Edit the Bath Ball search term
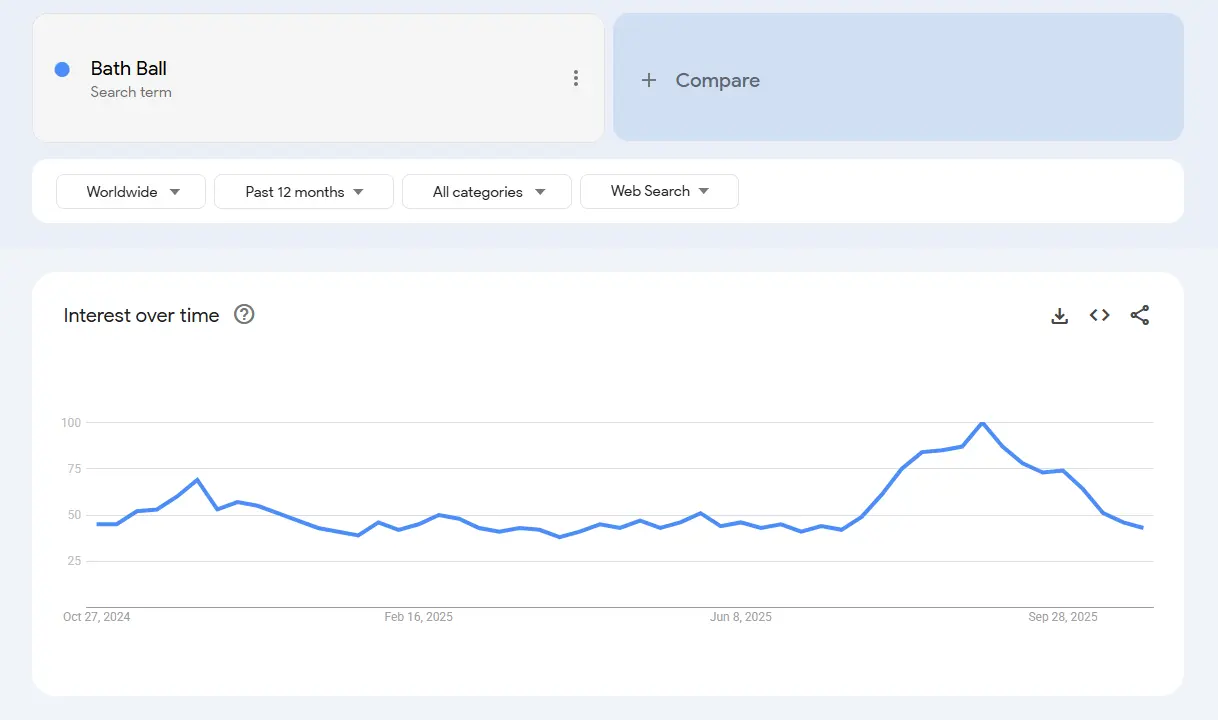Viewport: 1218px width, 720px height. [129, 68]
